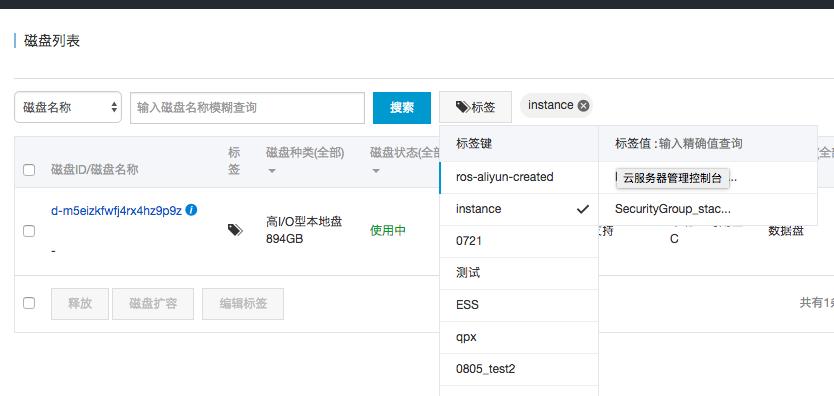This screenshot has width=834, height=396.
Task: Open the 磁盘名称 search type dropdown
Action: 68,107
